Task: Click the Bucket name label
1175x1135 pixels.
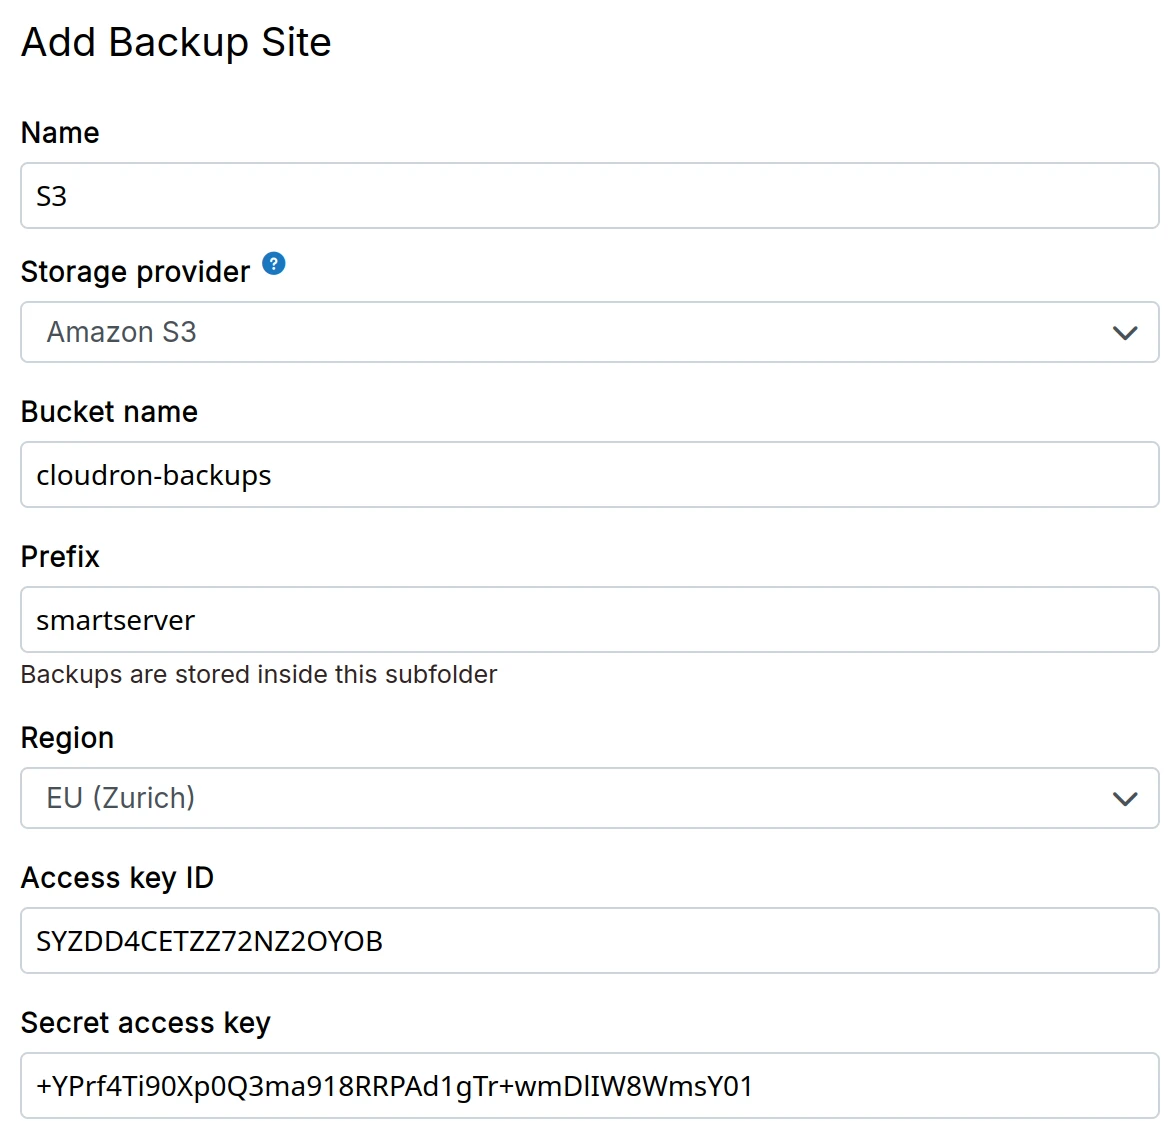Action: pyautogui.click(x=109, y=412)
